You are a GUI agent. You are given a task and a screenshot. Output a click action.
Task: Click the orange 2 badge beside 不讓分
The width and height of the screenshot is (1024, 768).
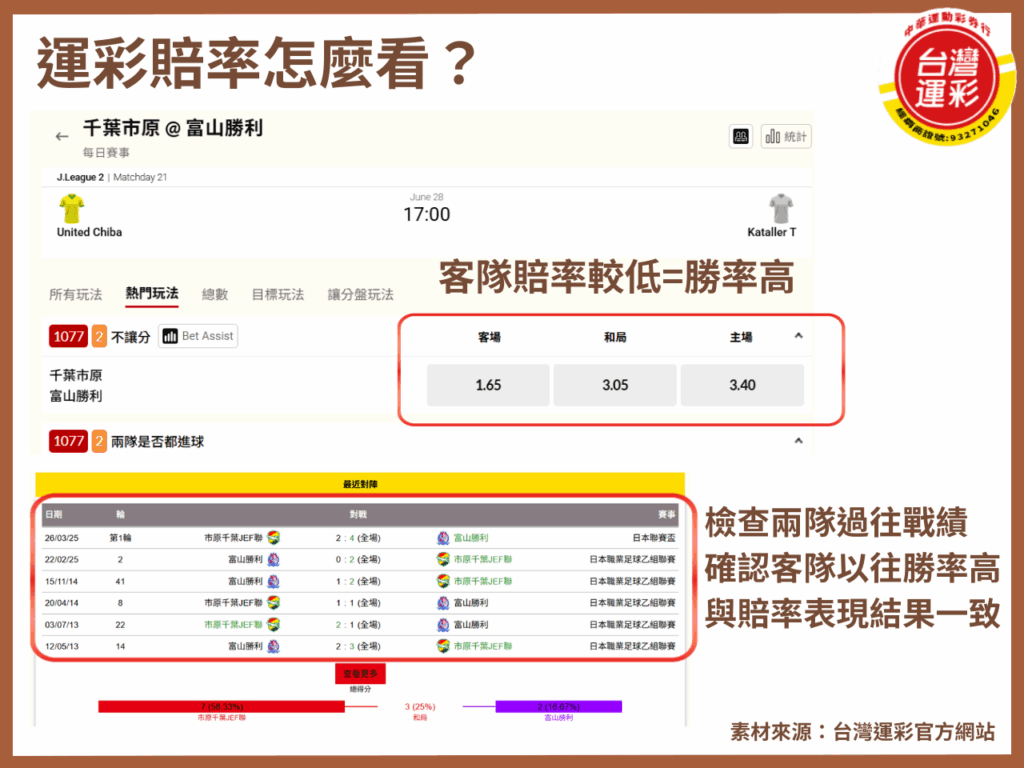point(99,336)
